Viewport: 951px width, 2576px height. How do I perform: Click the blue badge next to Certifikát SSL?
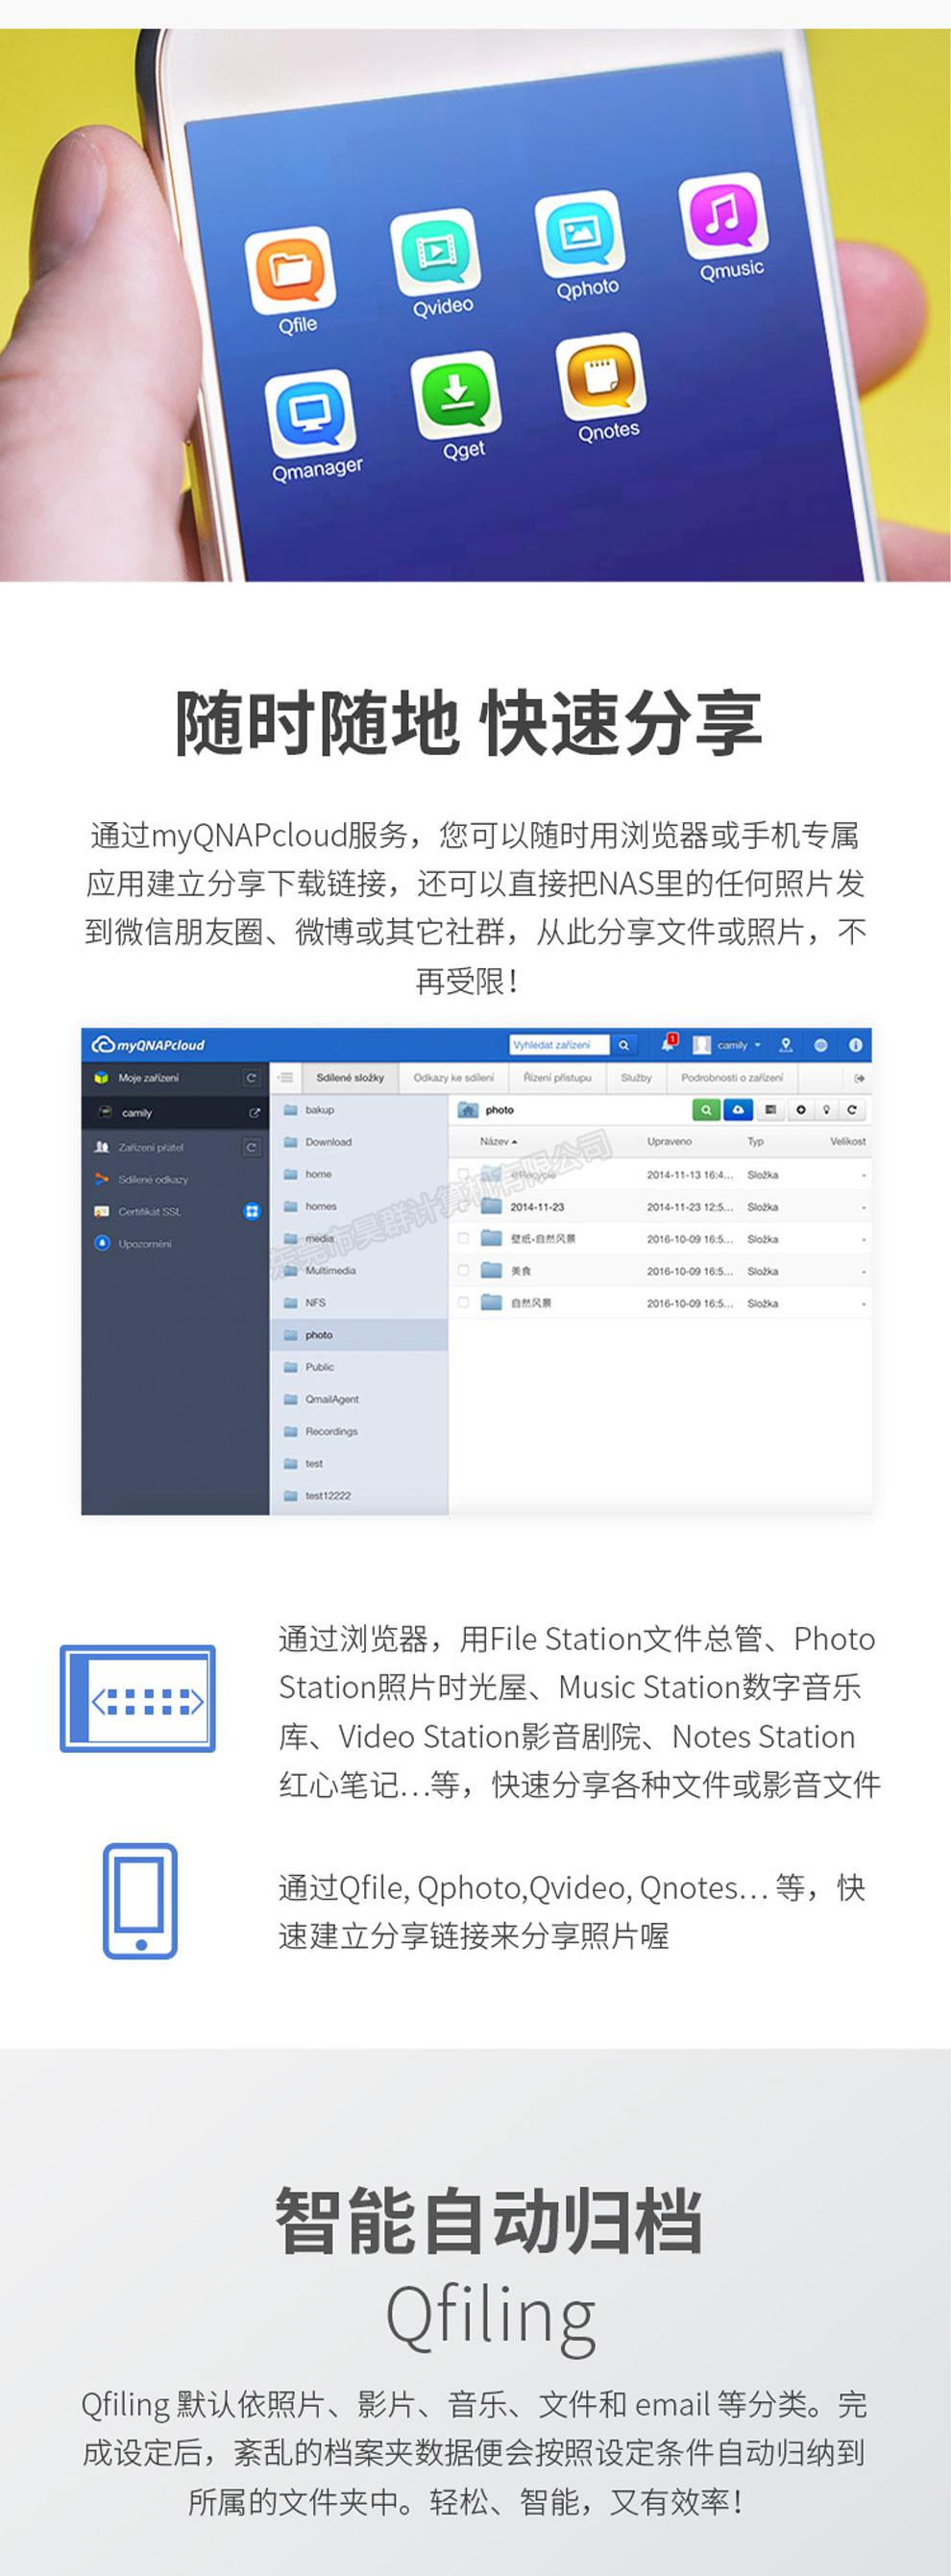(x=252, y=1211)
